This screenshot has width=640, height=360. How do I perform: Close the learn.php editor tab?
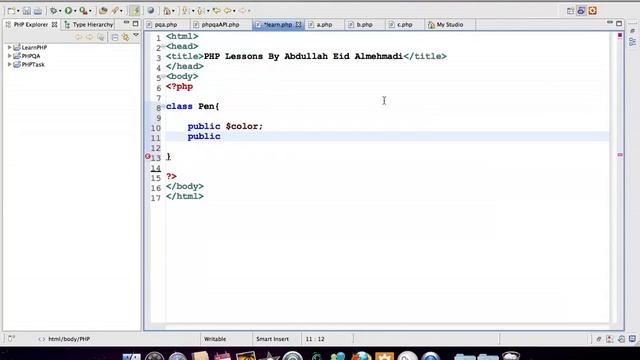298,24
